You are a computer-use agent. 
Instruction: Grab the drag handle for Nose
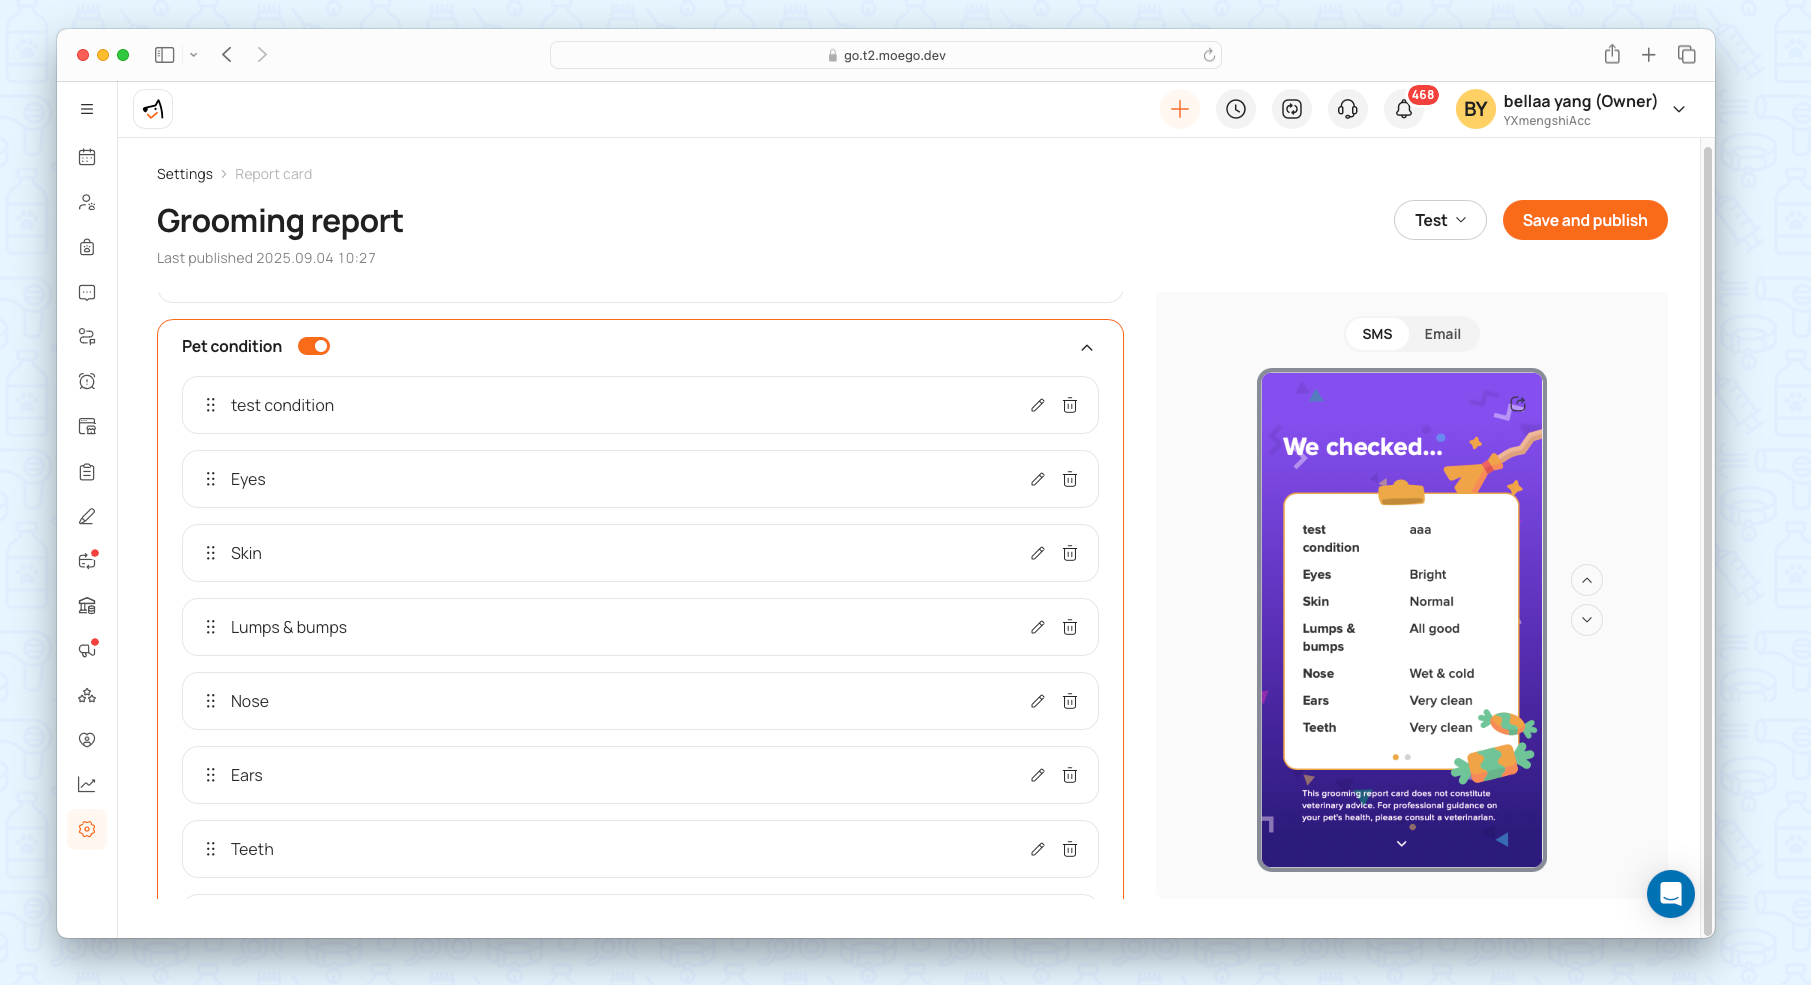[x=210, y=701]
